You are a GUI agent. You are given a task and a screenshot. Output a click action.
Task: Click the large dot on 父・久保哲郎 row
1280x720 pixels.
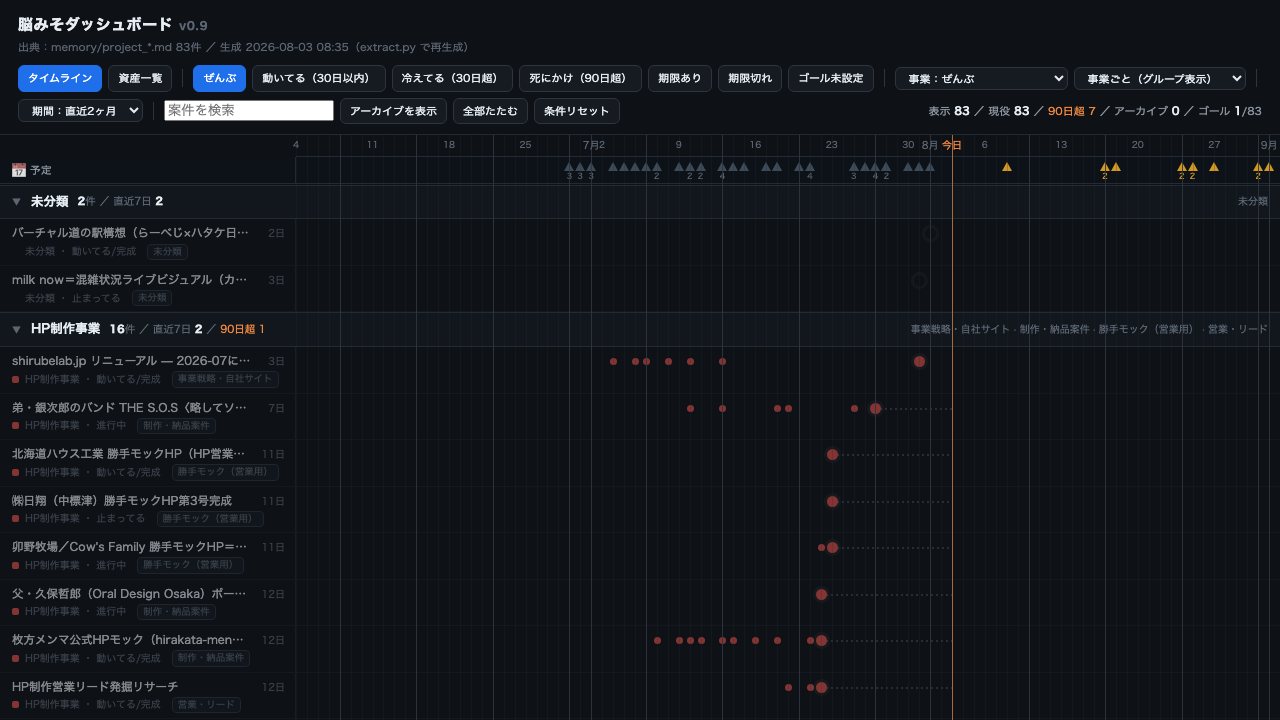click(x=821, y=594)
